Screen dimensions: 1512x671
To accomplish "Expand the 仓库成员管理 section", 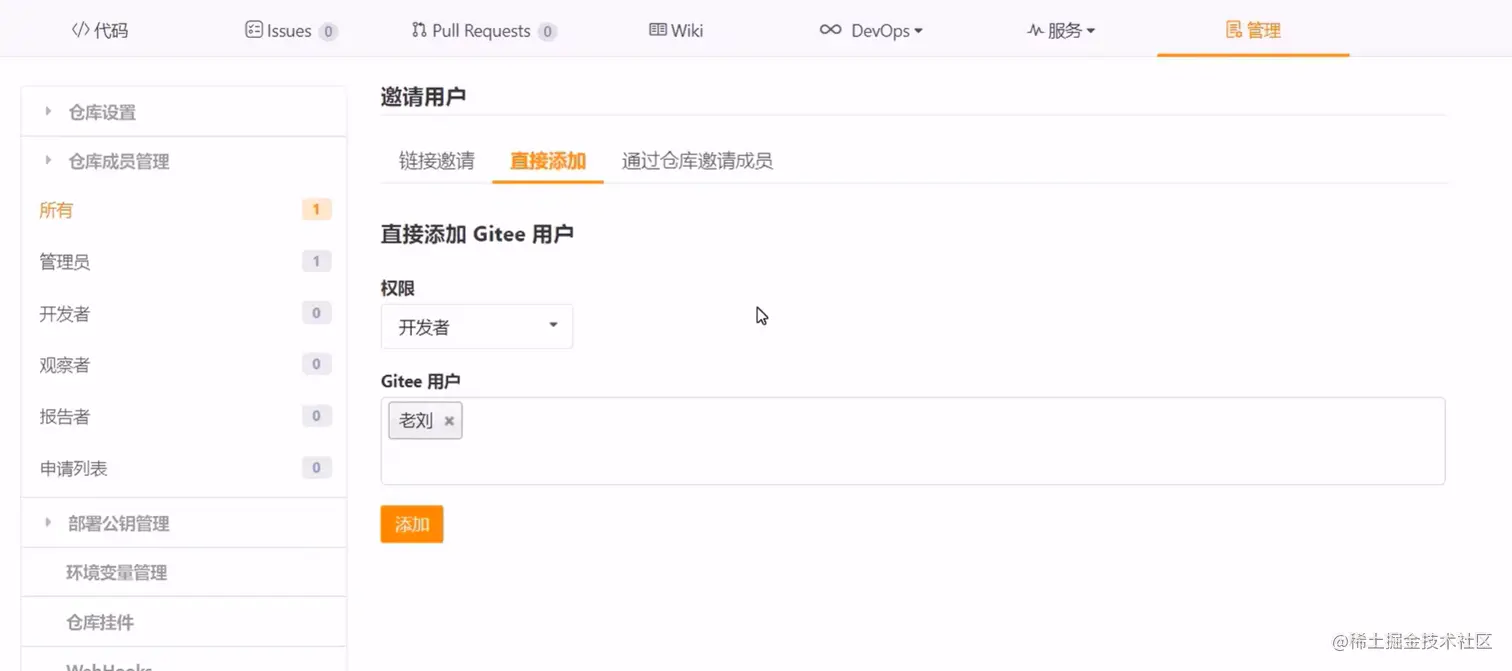I will (x=184, y=161).
